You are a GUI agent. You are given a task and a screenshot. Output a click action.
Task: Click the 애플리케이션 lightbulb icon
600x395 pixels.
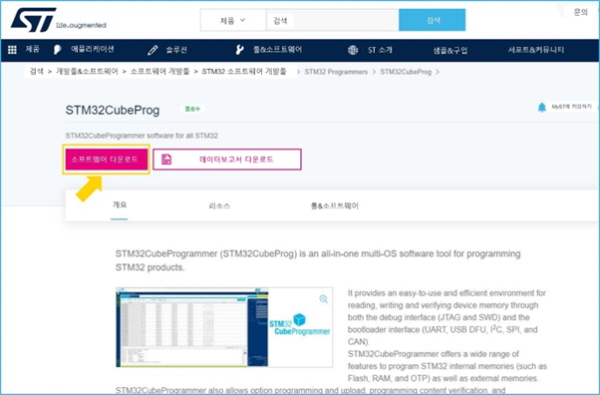(57, 50)
